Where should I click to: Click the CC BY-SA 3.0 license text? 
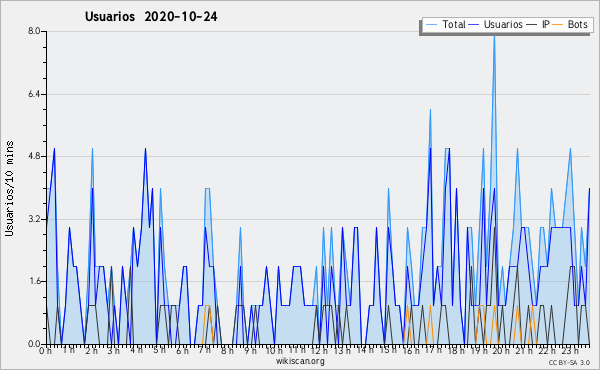pyautogui.click(x=569, y=362)
